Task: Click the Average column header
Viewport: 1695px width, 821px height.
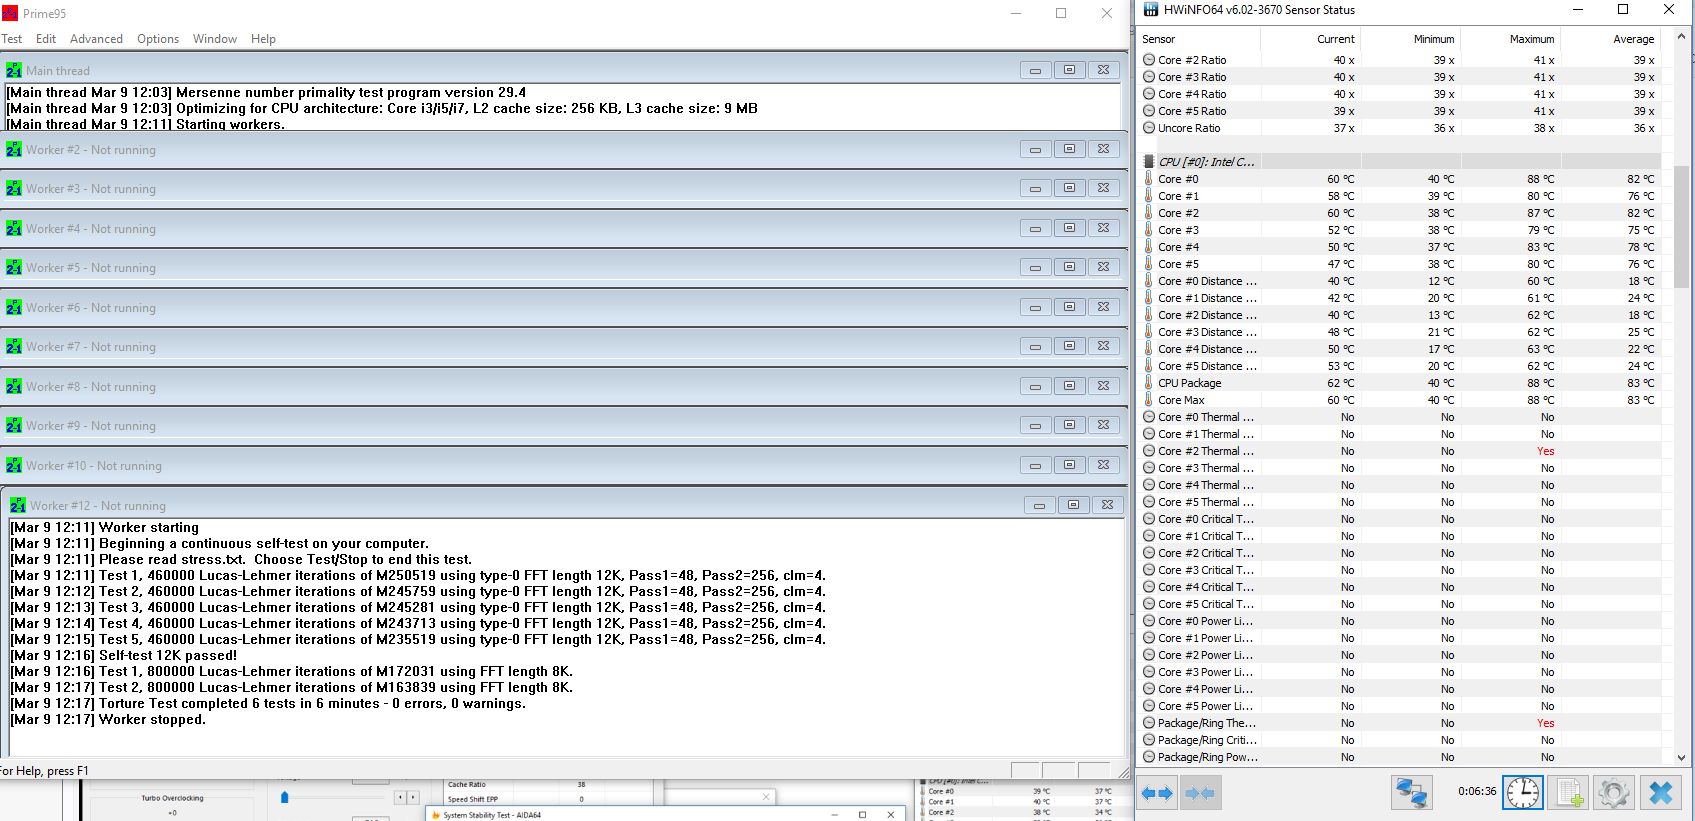Action: coord(1611,39)
